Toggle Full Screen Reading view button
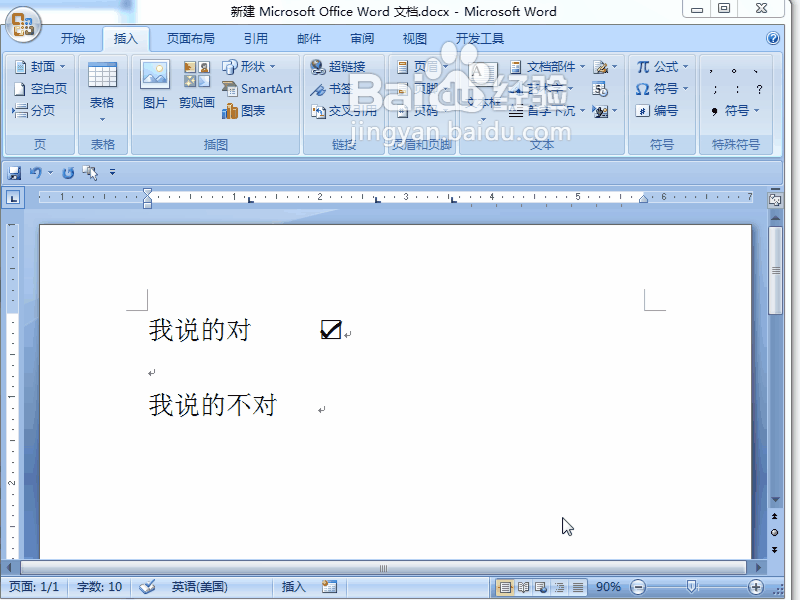Screen dimensions: 800x600 [522, 587]
